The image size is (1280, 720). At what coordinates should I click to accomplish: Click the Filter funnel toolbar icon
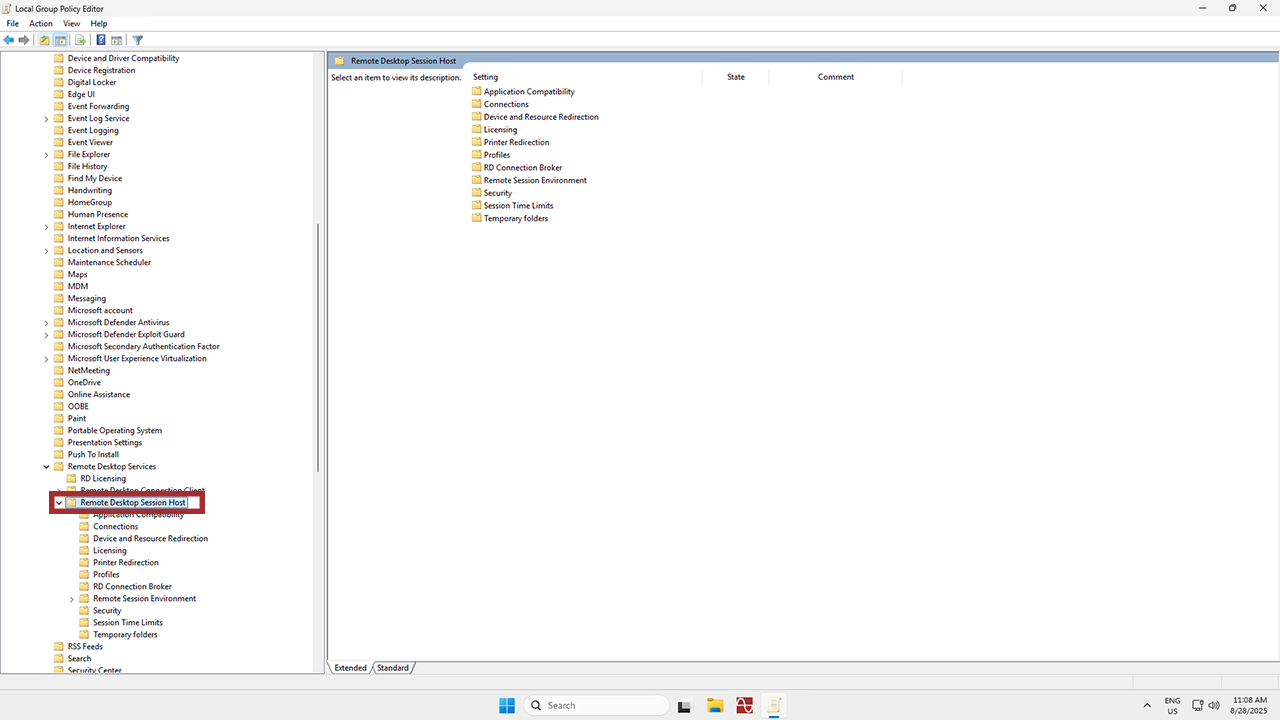coord(138,40)
